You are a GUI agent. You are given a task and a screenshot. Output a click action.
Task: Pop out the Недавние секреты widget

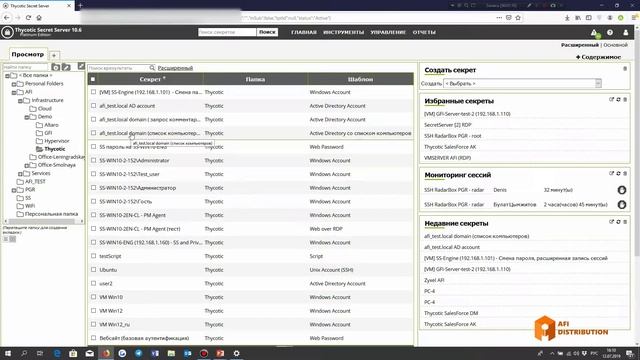point(611,222)
